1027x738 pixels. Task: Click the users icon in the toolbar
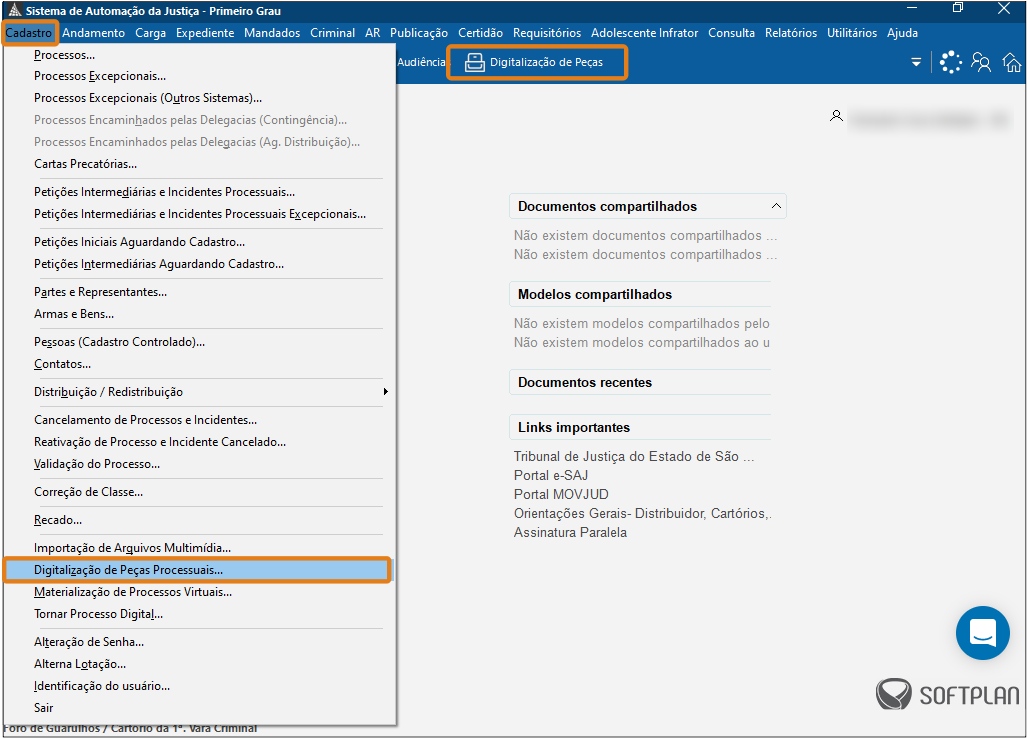(x=981, y=63)
